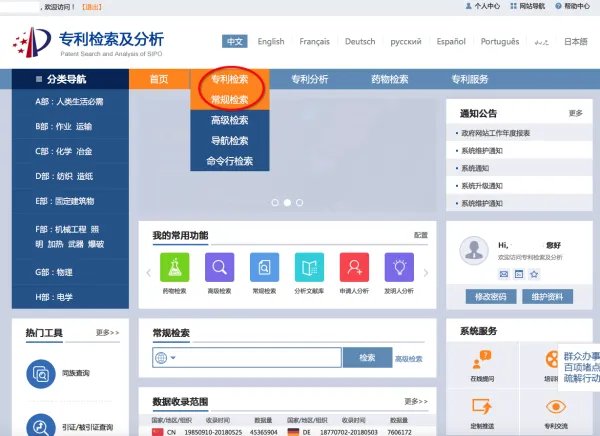Open 帮助中心 in the top bar
Screen dimensions: 600x436
point(572,6)
